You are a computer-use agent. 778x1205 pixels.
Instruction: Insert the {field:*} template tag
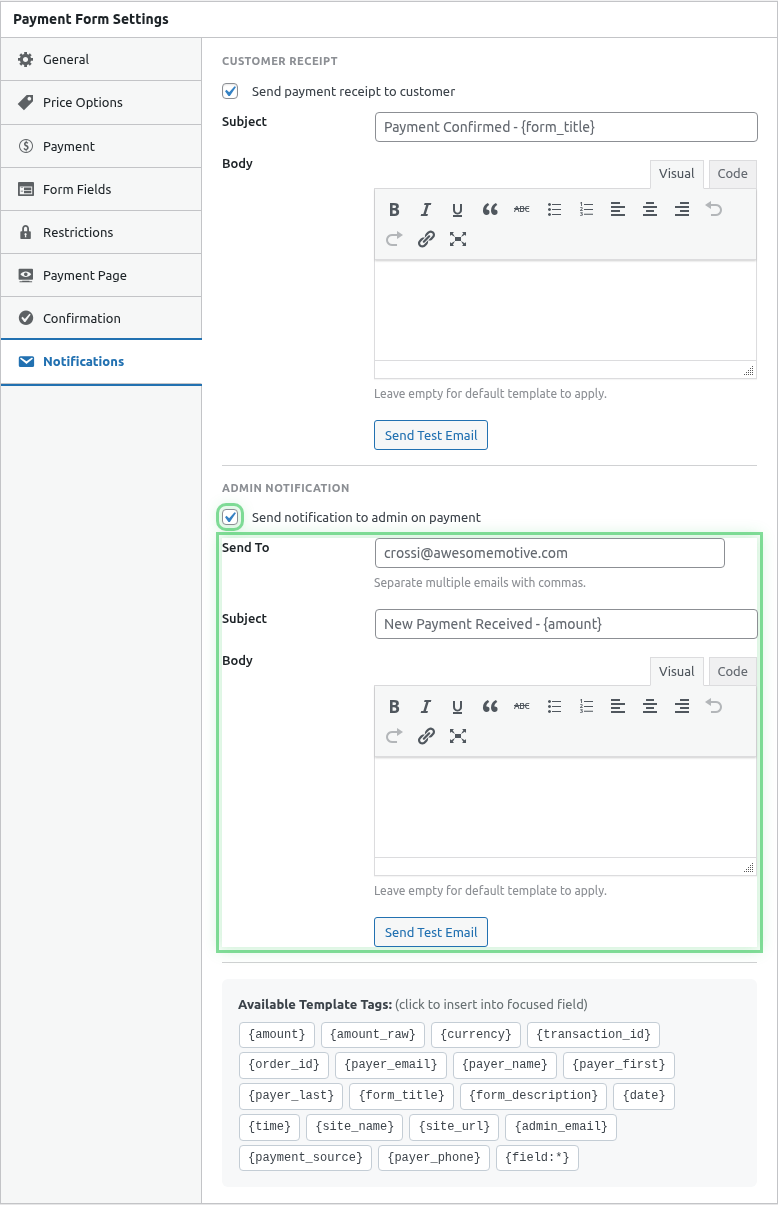click(539, 1158)
